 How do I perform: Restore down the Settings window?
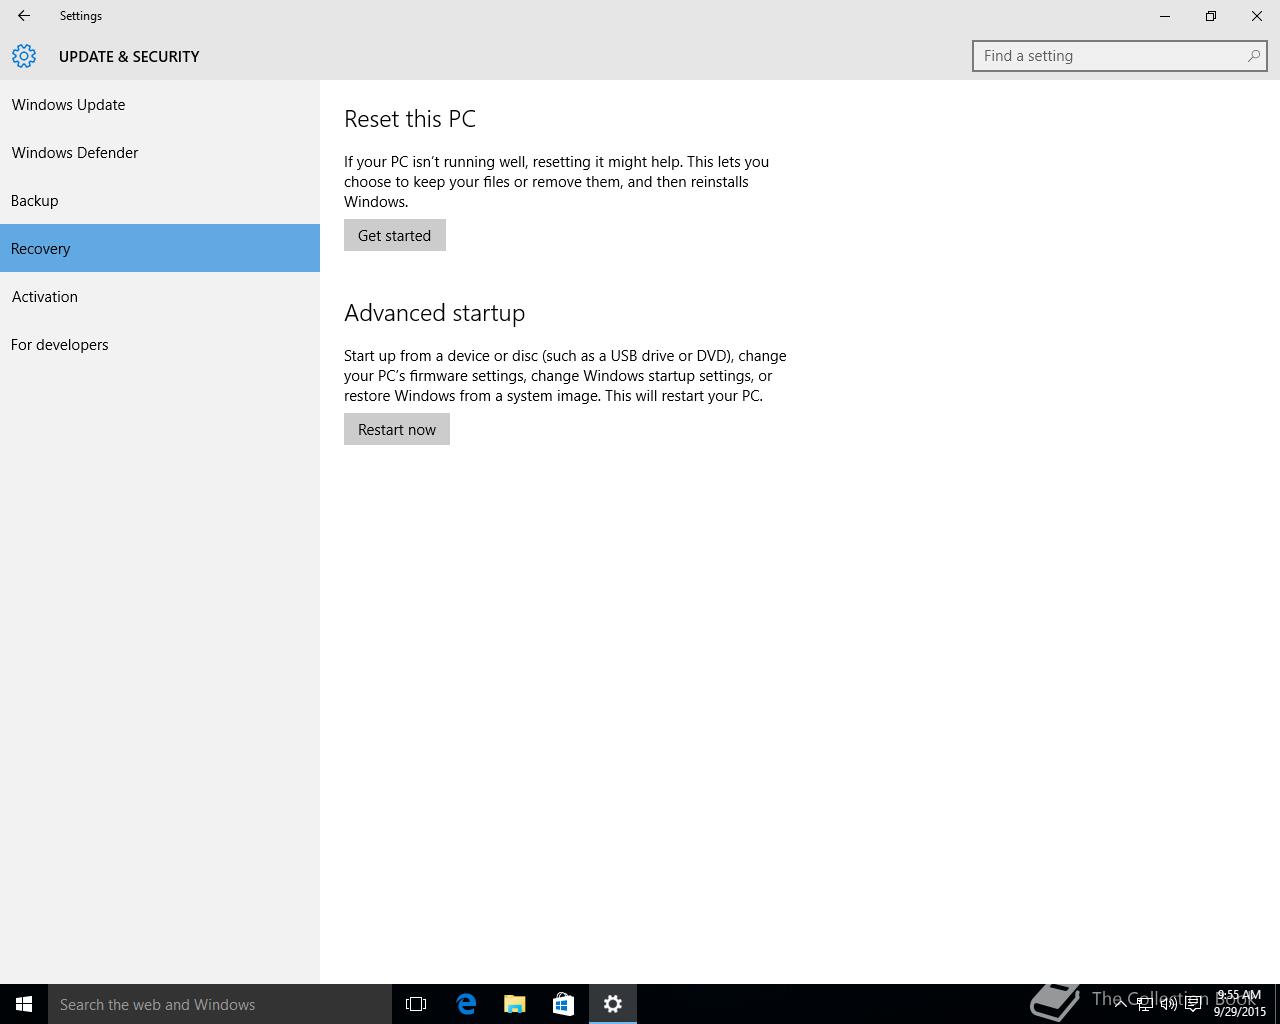[1211, 16]
